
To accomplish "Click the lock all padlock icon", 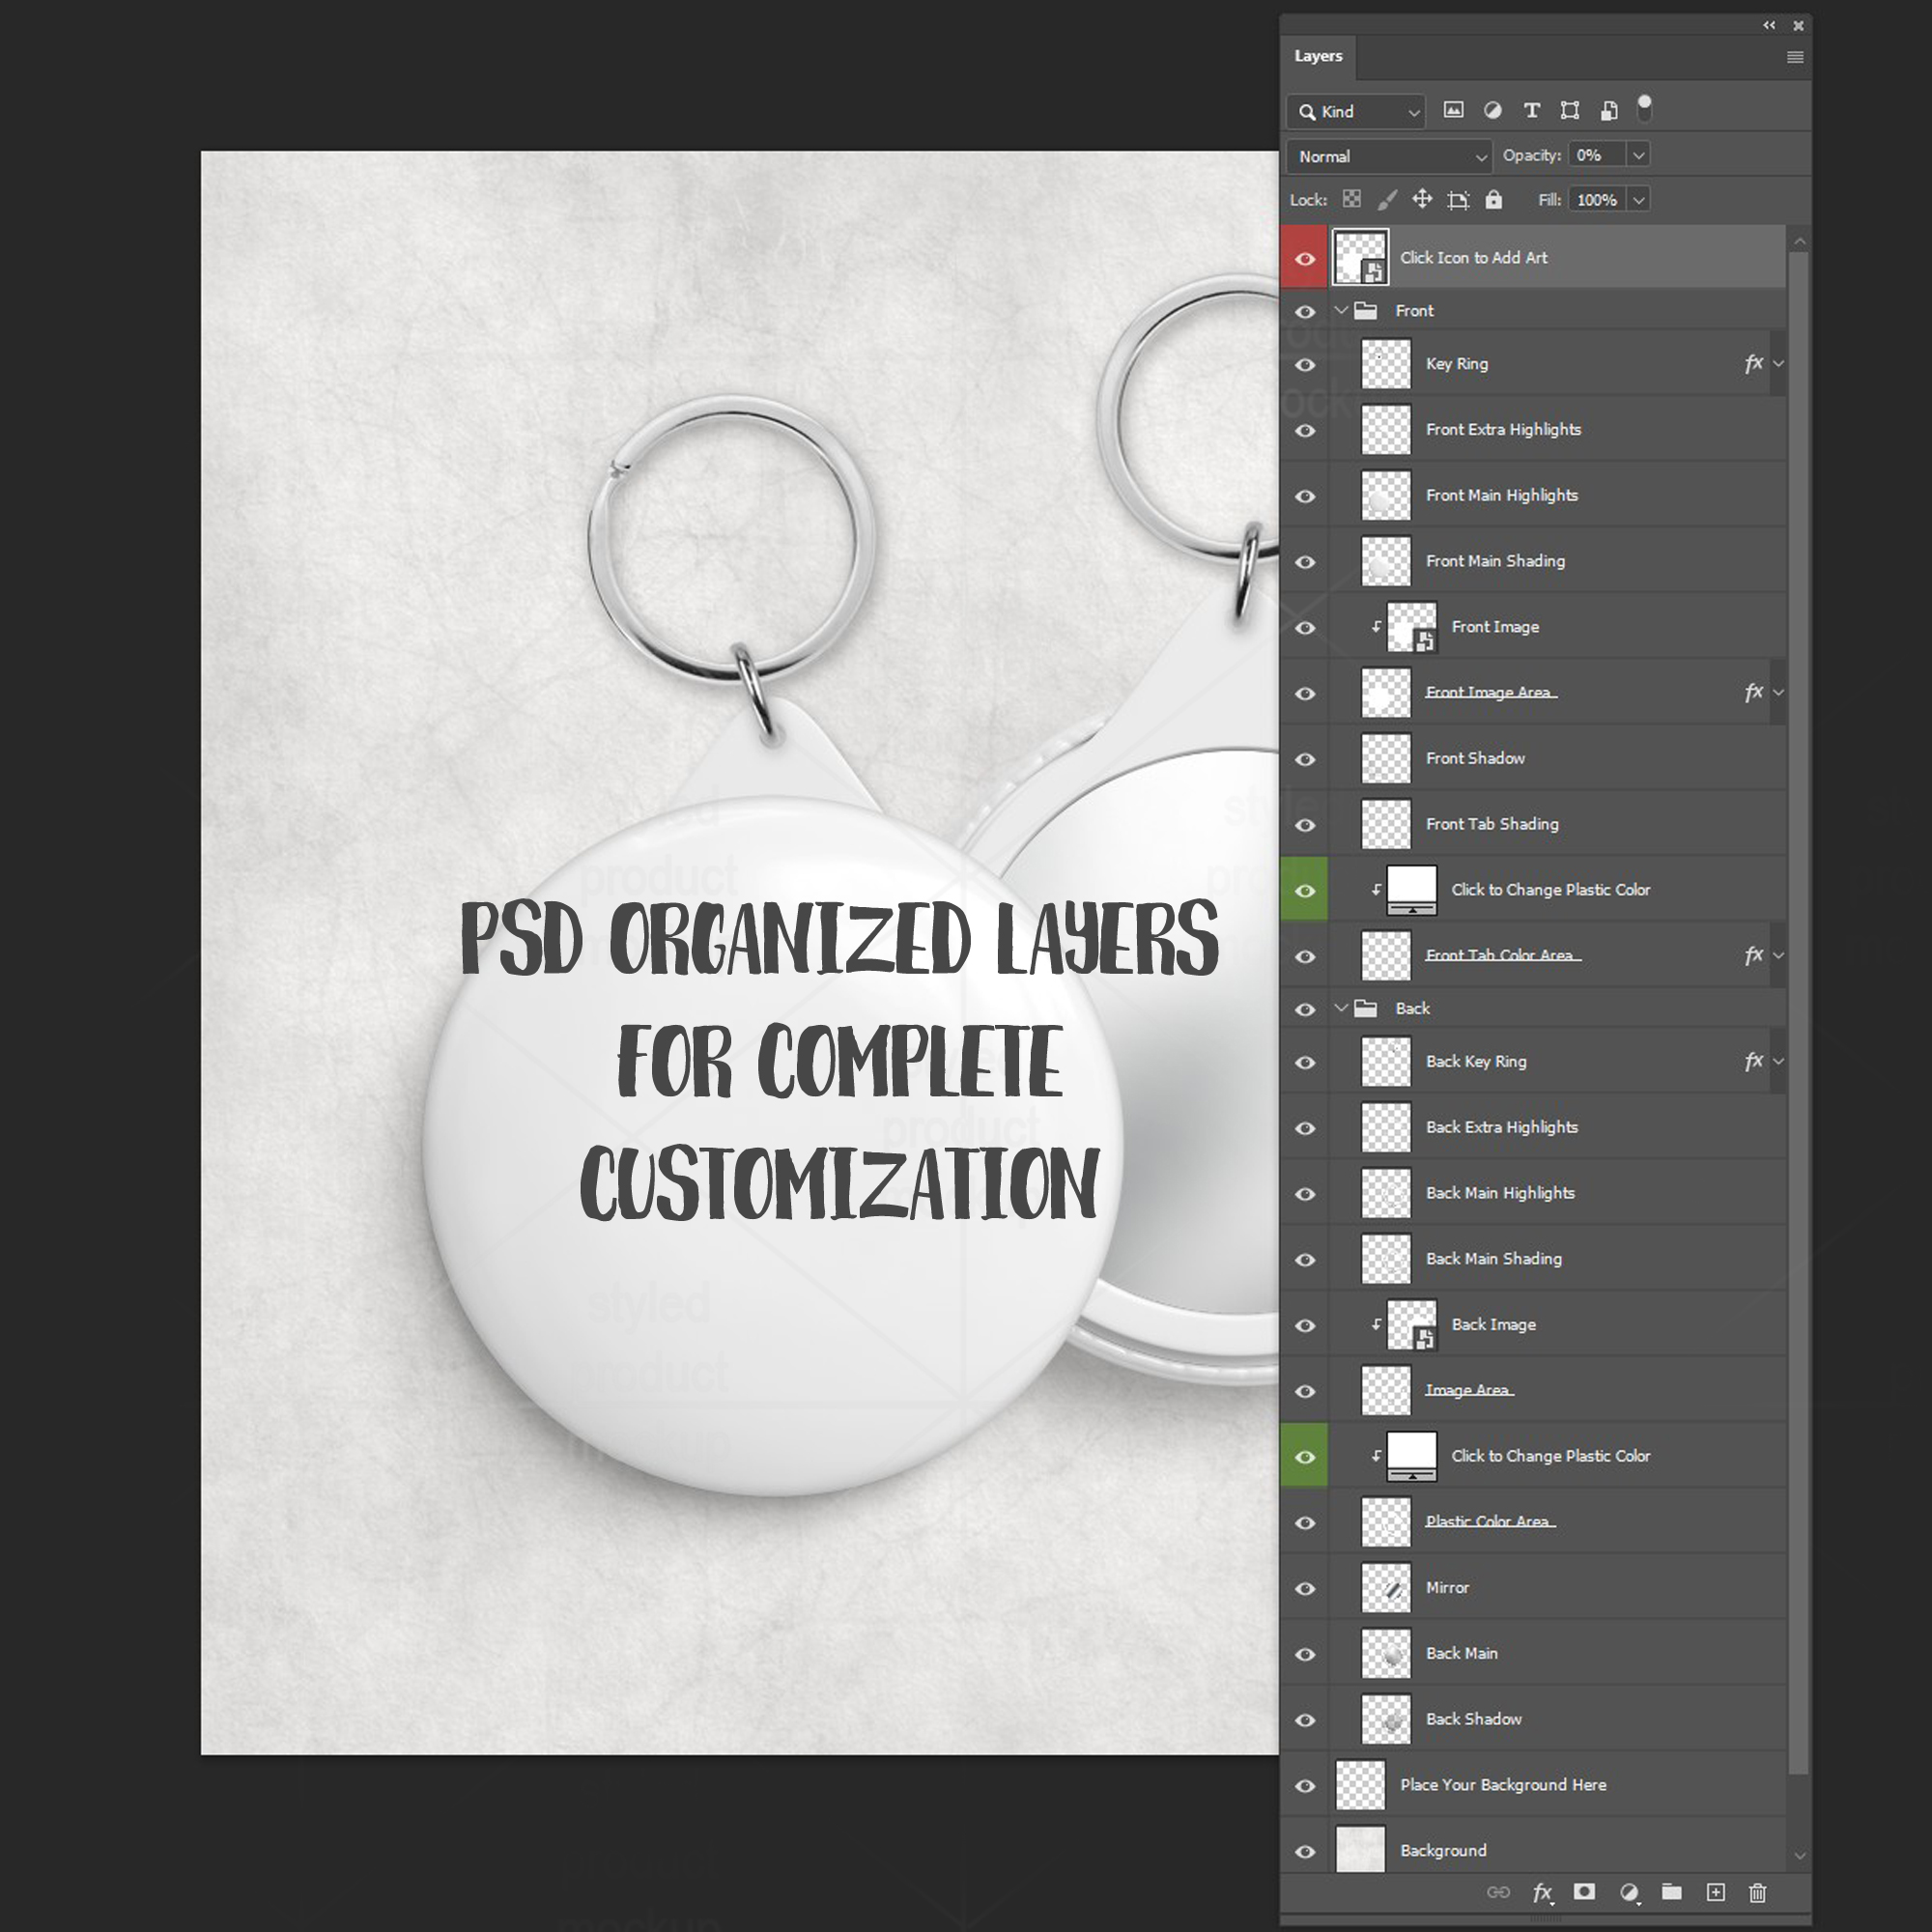I will 1493,199.
